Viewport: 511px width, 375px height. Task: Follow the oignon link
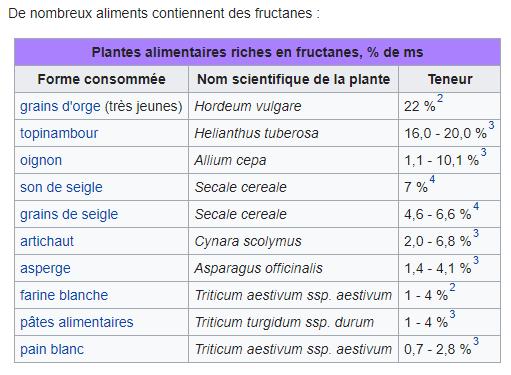coord(41,160)
